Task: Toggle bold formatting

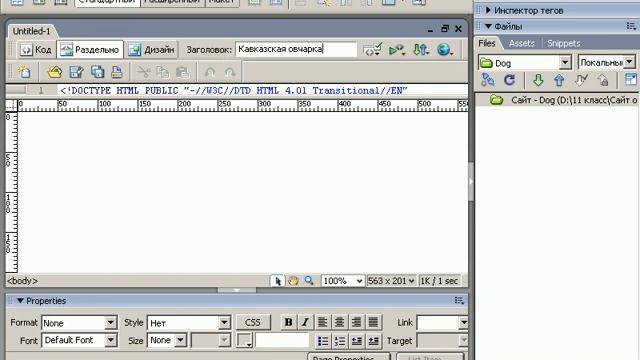Action: pos(288,322)
